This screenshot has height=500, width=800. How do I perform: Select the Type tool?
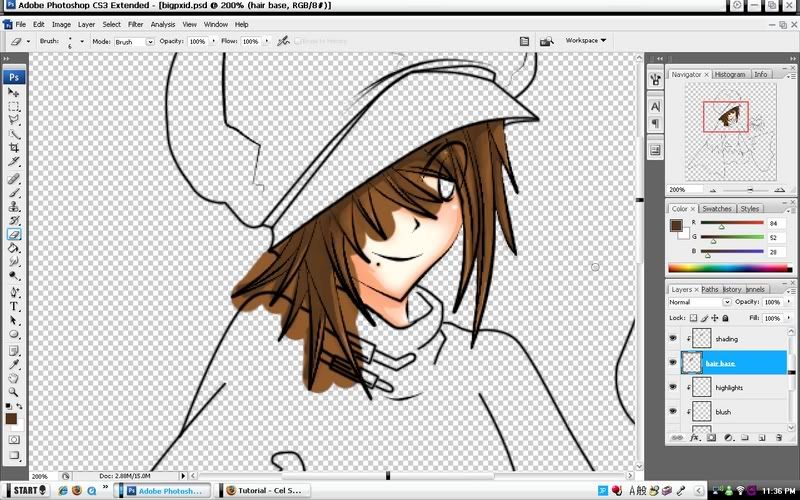click(13, 307)
